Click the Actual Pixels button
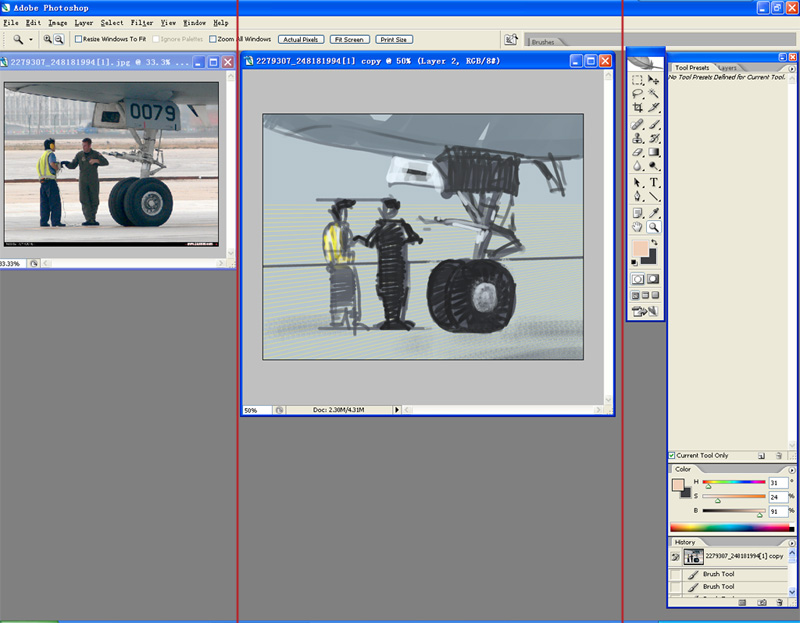This screenshot has width=800, height=623. [x=301, y=39]
